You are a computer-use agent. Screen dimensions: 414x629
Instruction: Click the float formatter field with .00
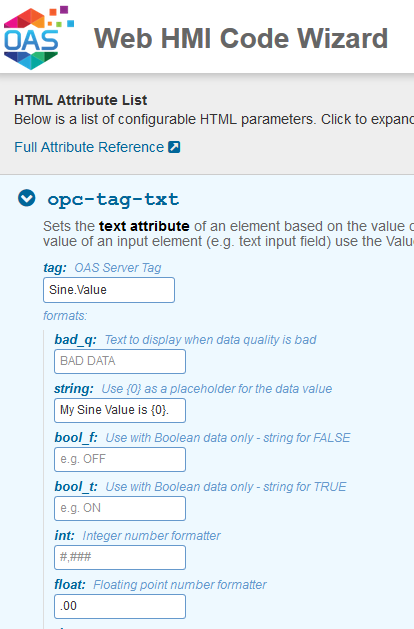coord(120,607)
